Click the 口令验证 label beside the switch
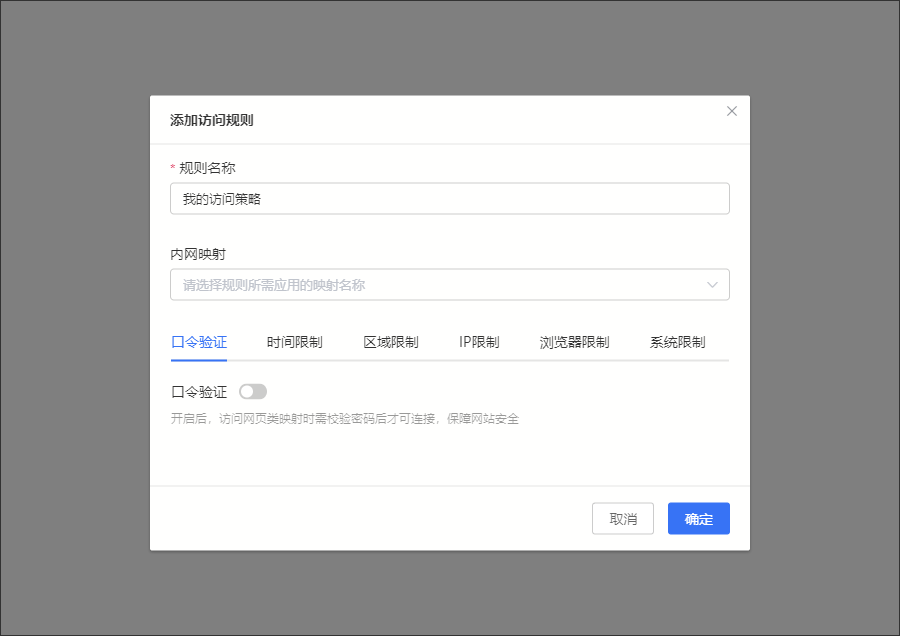 point(199,392)
